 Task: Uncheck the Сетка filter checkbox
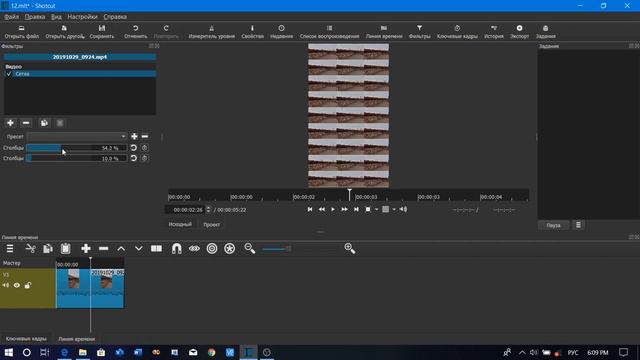[x=9, y=74]
